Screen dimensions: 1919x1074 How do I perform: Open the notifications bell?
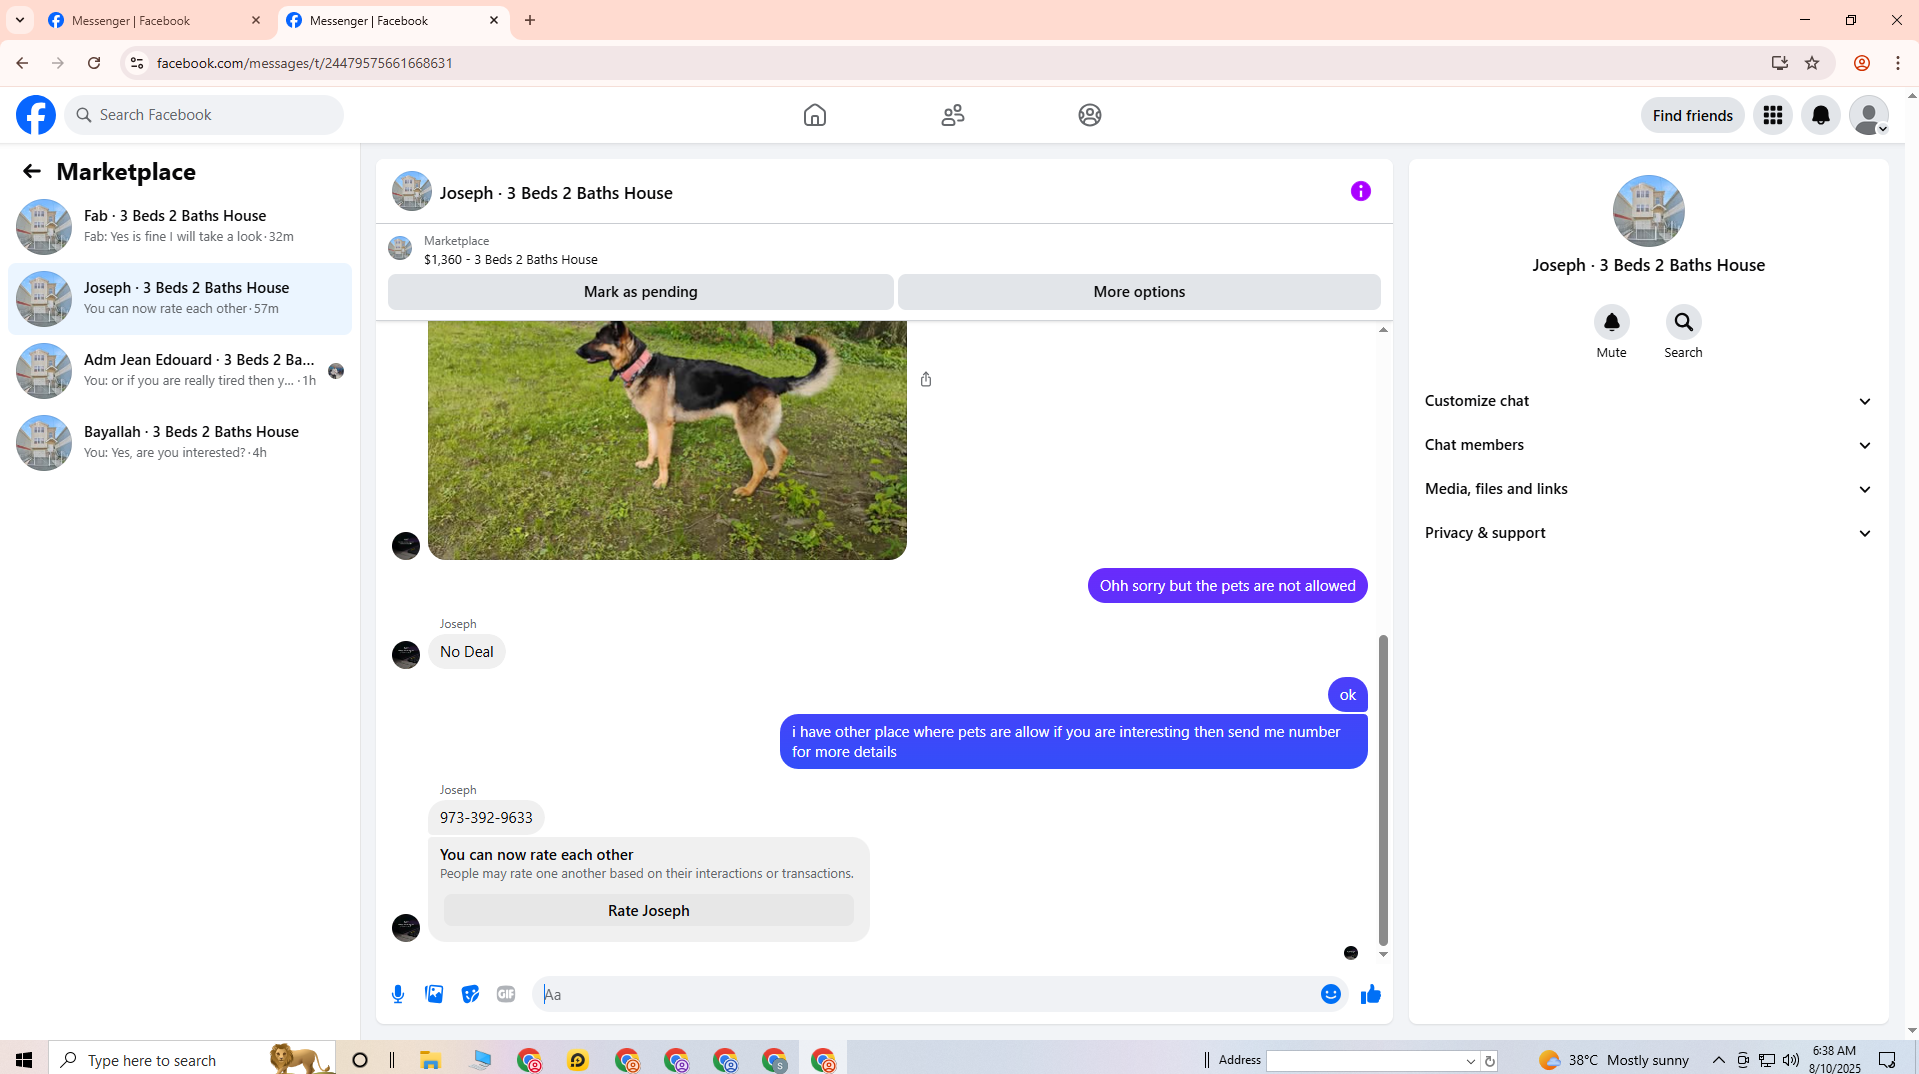coord(1821,115)
